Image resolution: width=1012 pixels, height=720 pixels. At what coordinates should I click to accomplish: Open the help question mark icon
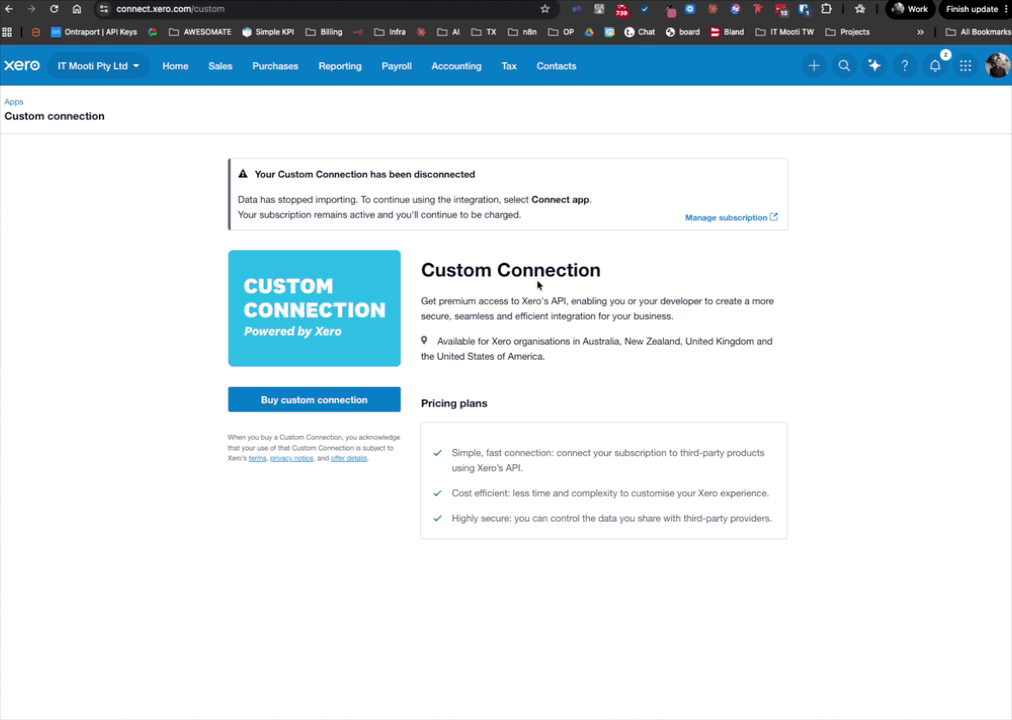pos(904,66)
